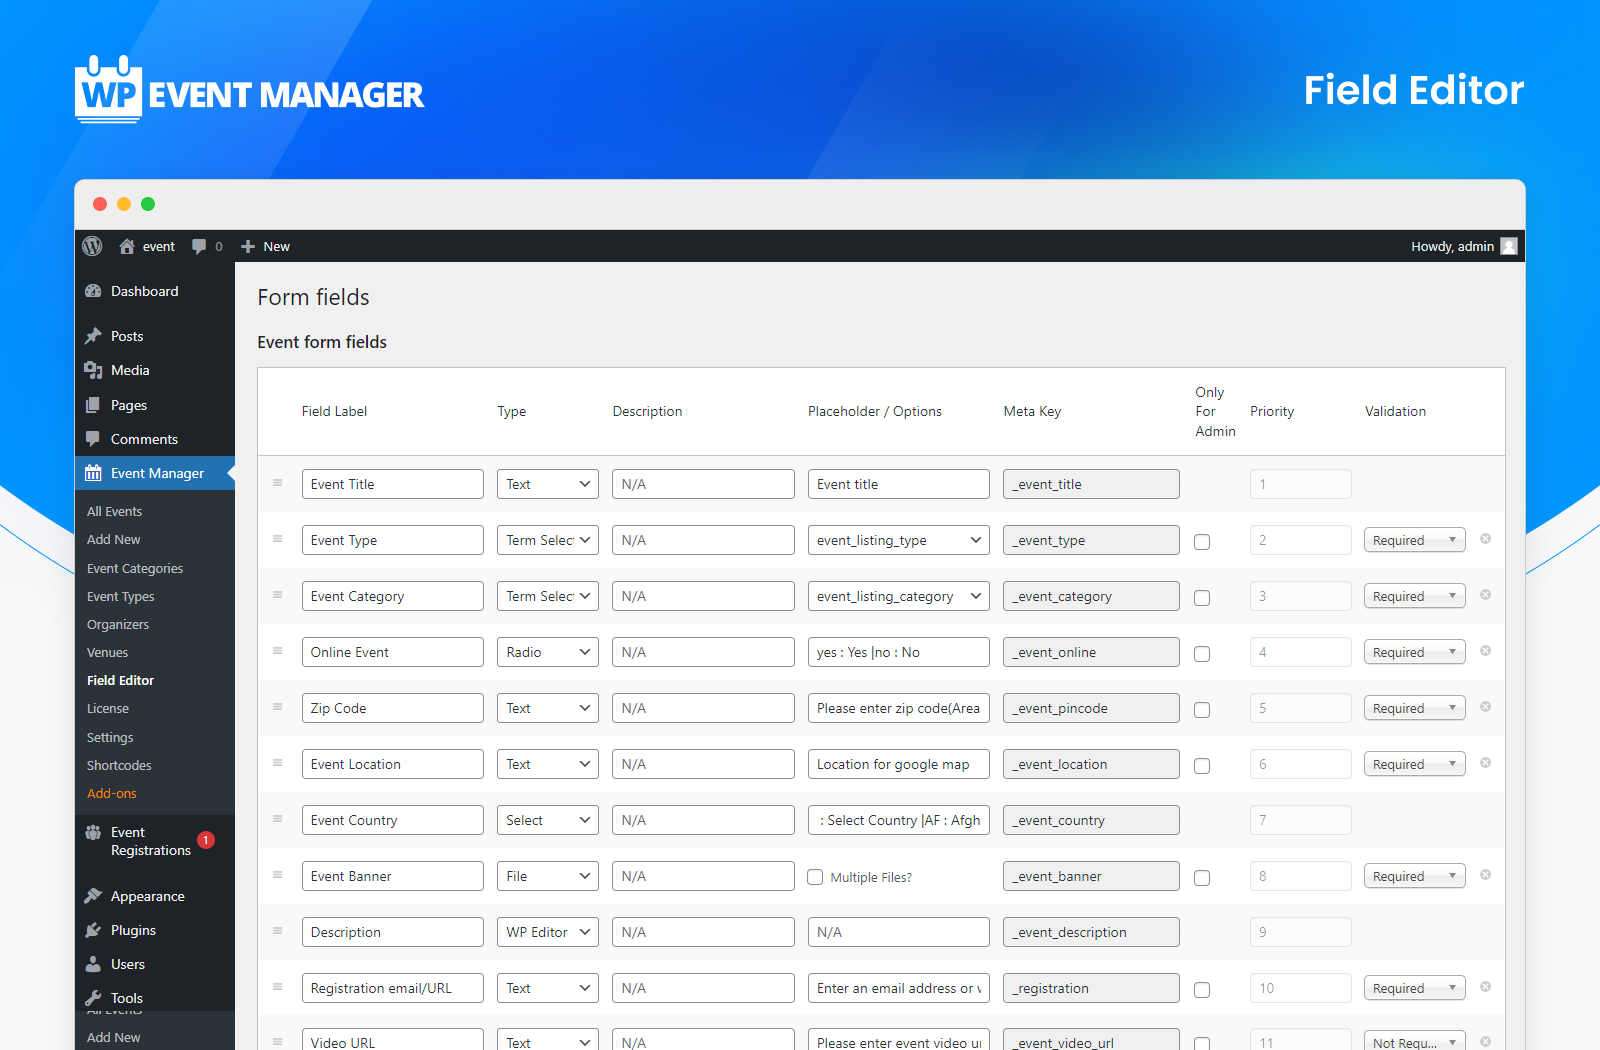Screen dimensions: 1600x1050
Task: Click the _event_location meta key field
Action: (x=1091, y=764)
